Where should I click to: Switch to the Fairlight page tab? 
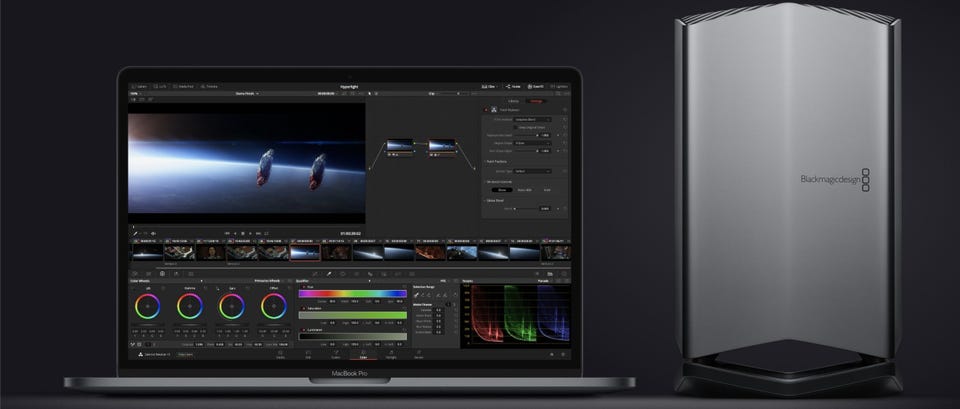tap(391, 354)
